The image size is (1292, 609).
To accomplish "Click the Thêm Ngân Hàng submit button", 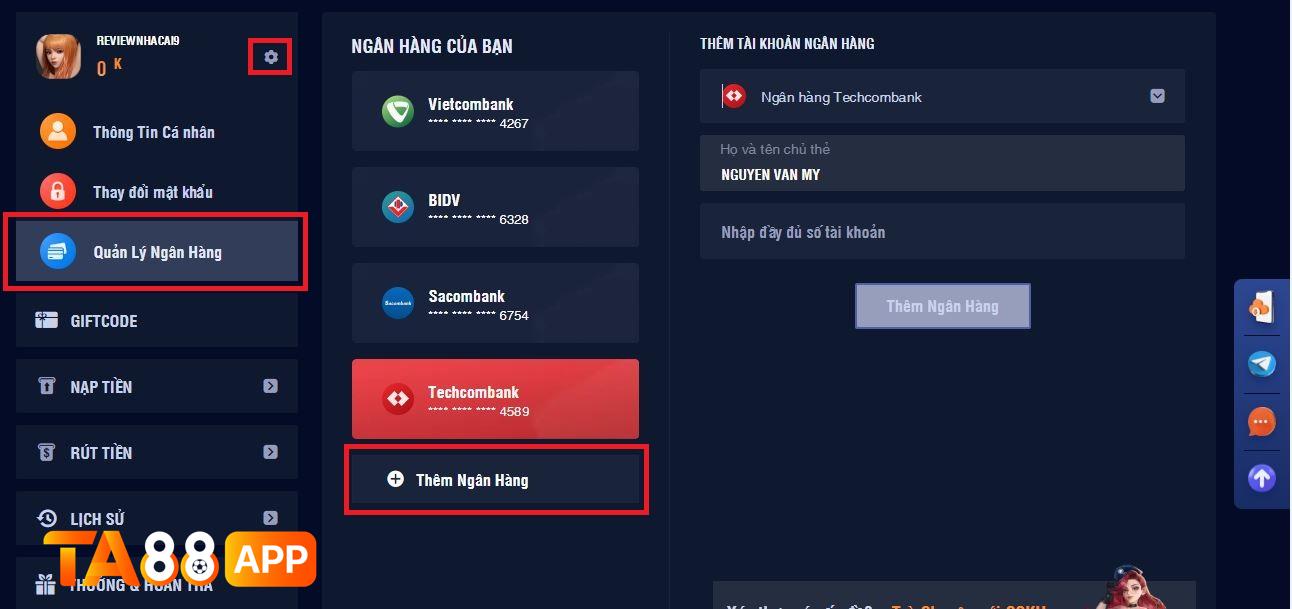I will coord(941,306).
